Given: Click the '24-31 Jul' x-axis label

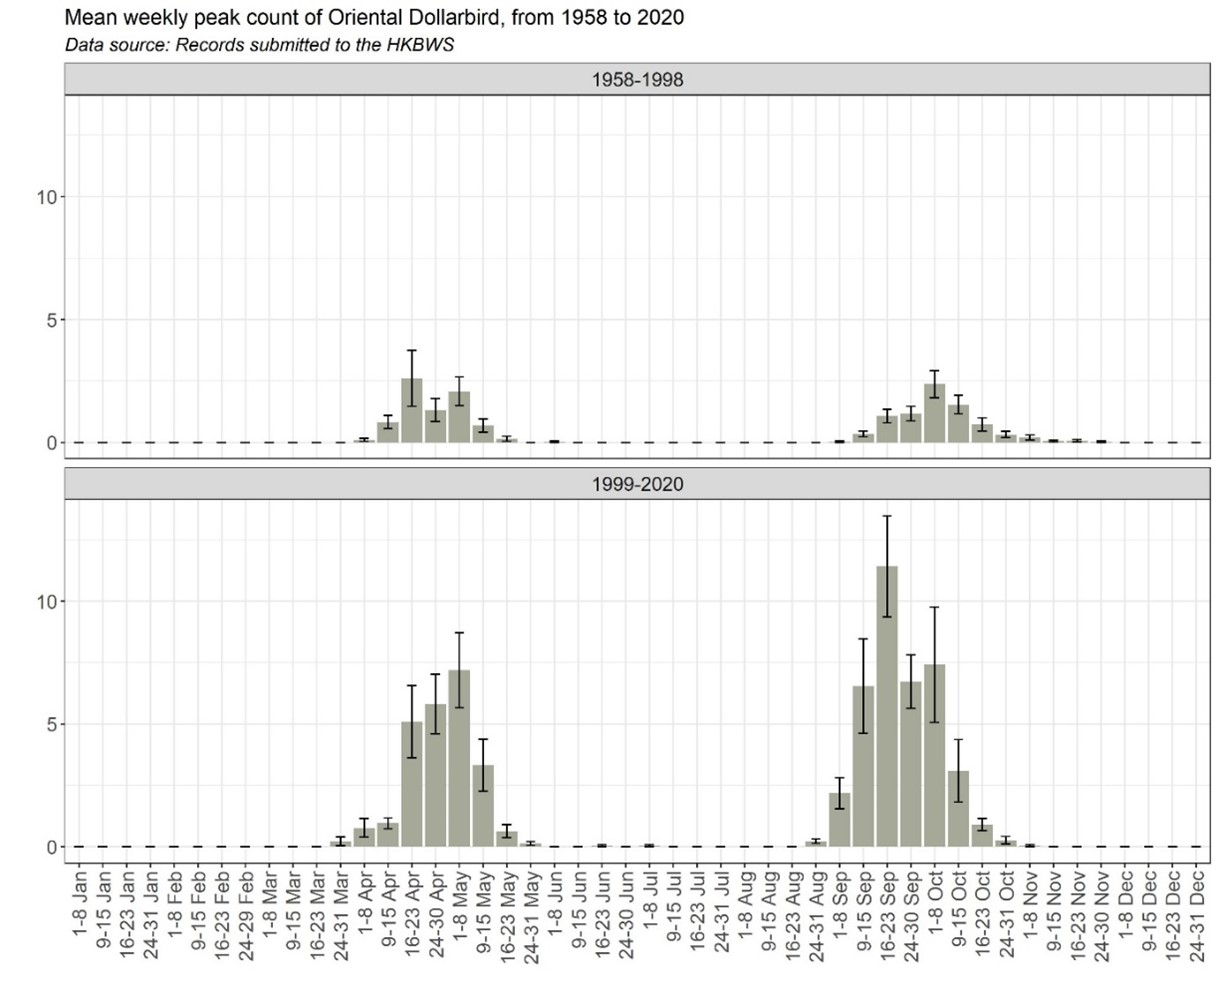Looking at the screenshot, I should 721,909.
